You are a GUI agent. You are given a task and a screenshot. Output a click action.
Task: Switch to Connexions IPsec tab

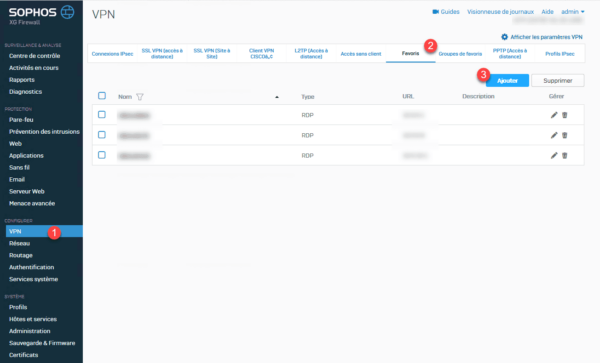point(112,54)
